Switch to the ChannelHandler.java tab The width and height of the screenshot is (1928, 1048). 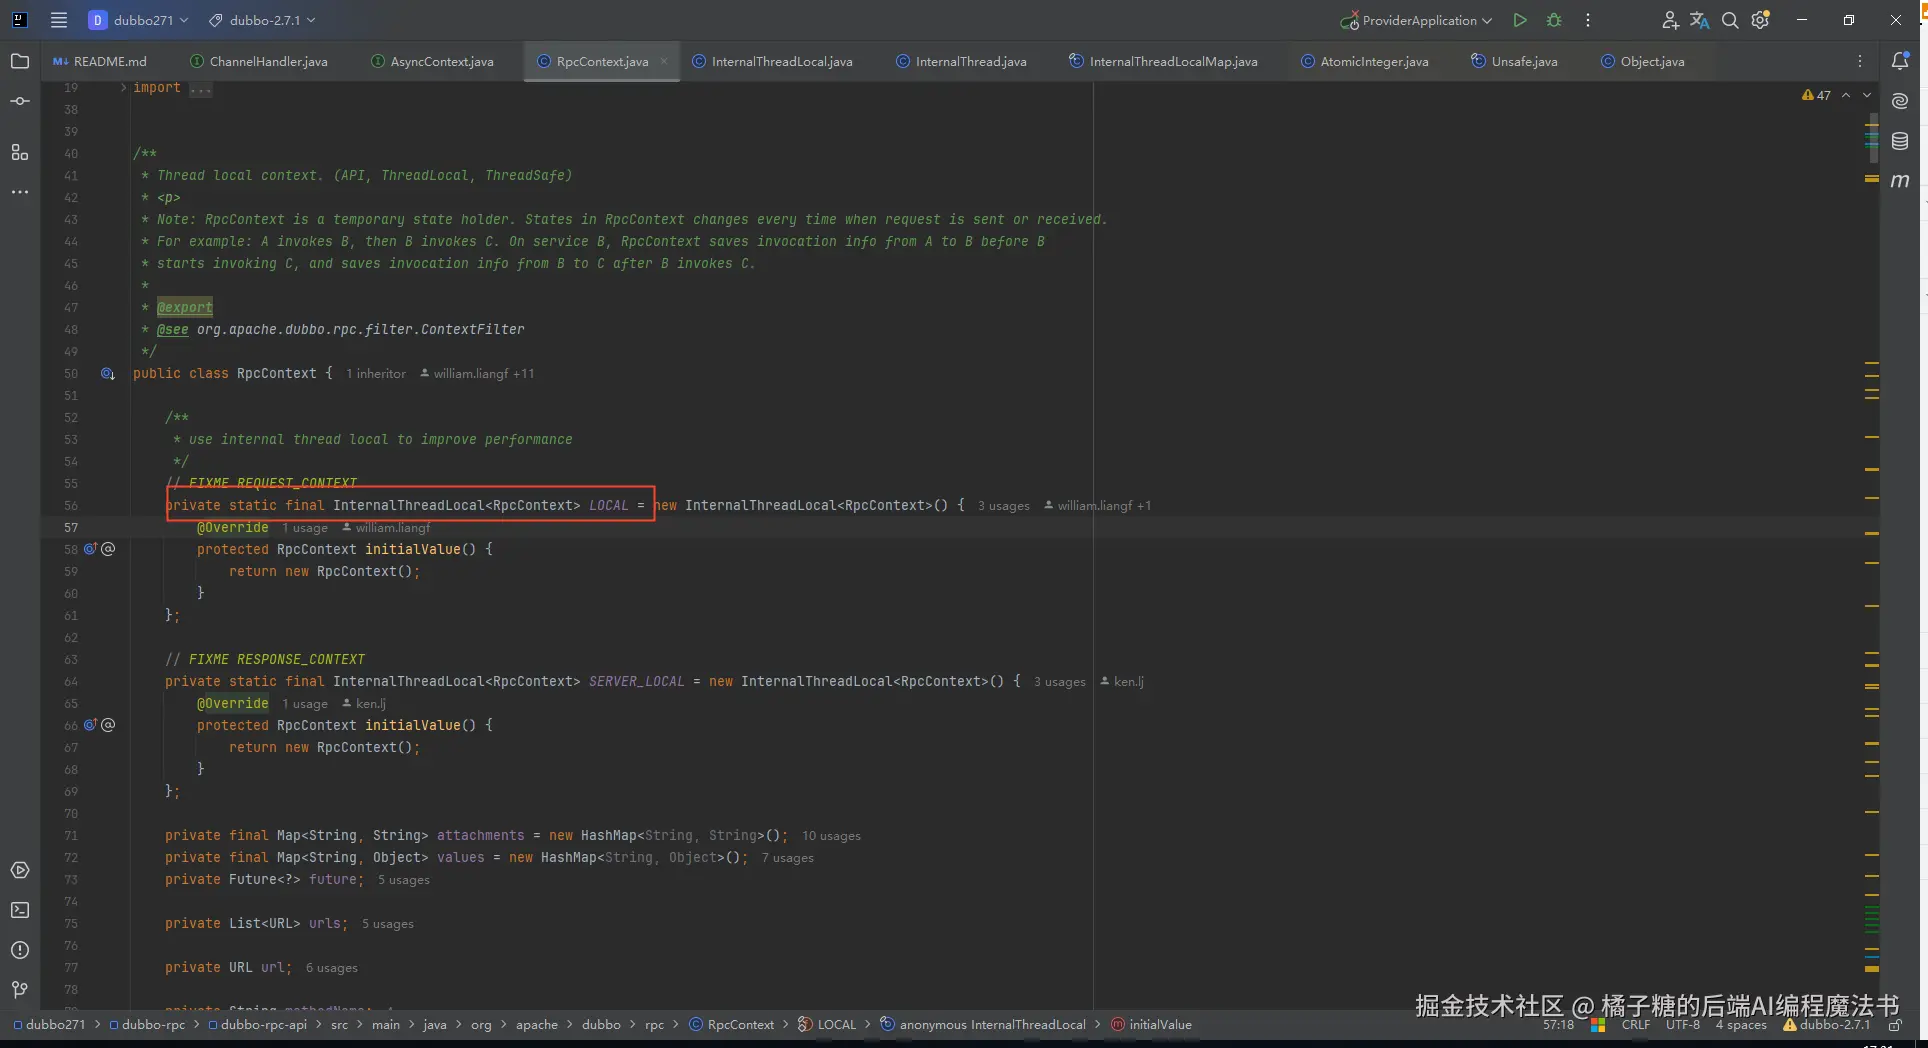(259, 61)
